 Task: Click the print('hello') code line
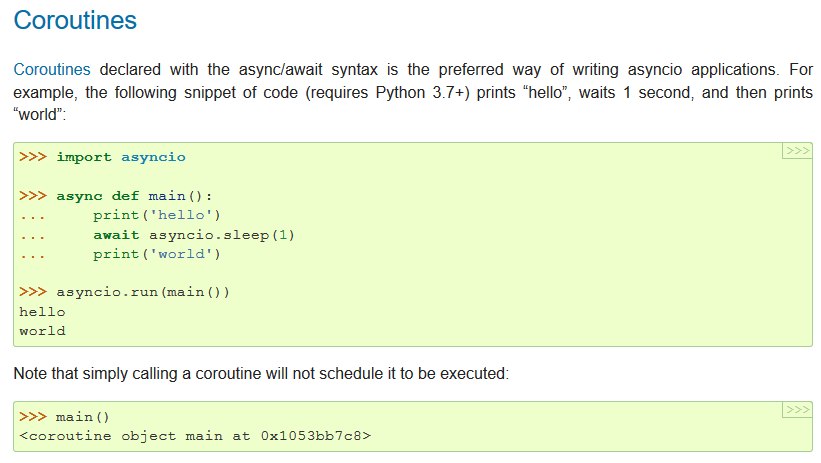tap(157, 215)
